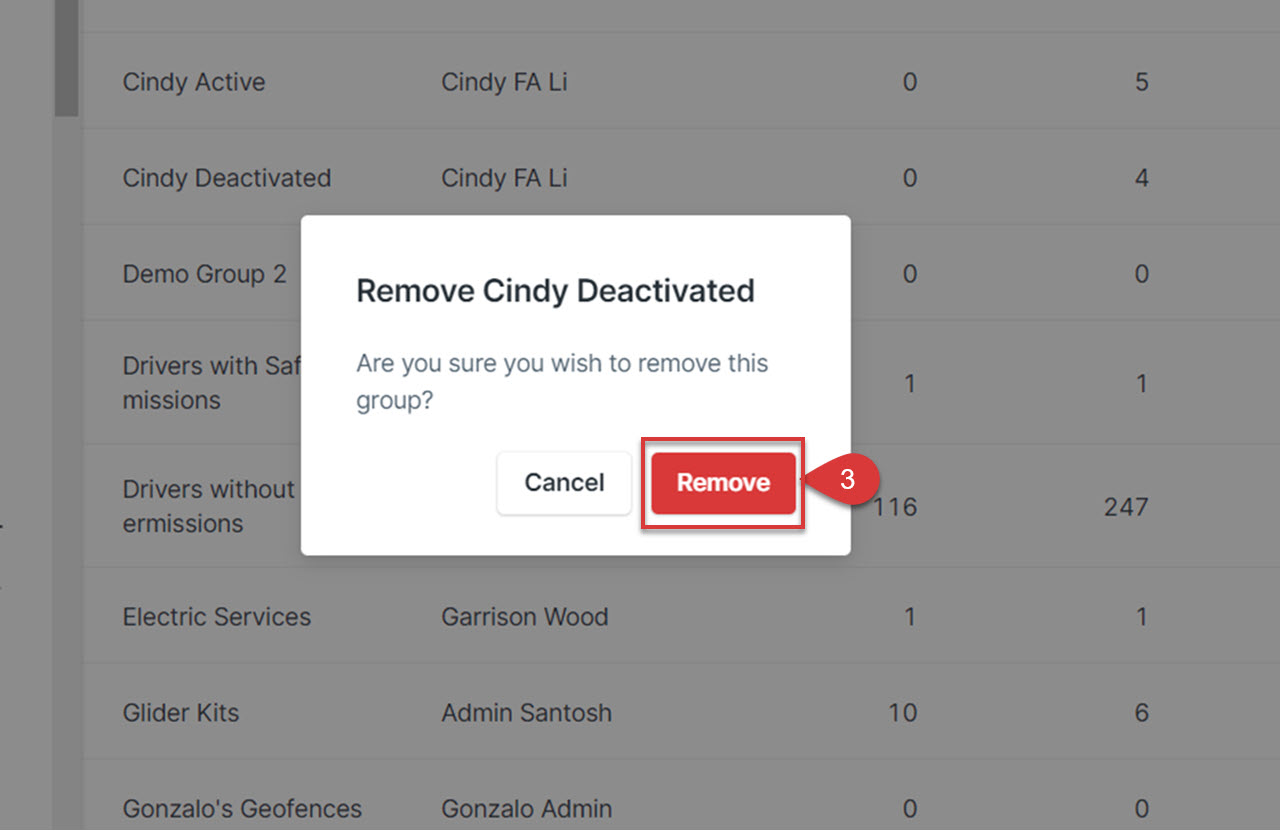Click the value 116 in the table

[895, 507]
